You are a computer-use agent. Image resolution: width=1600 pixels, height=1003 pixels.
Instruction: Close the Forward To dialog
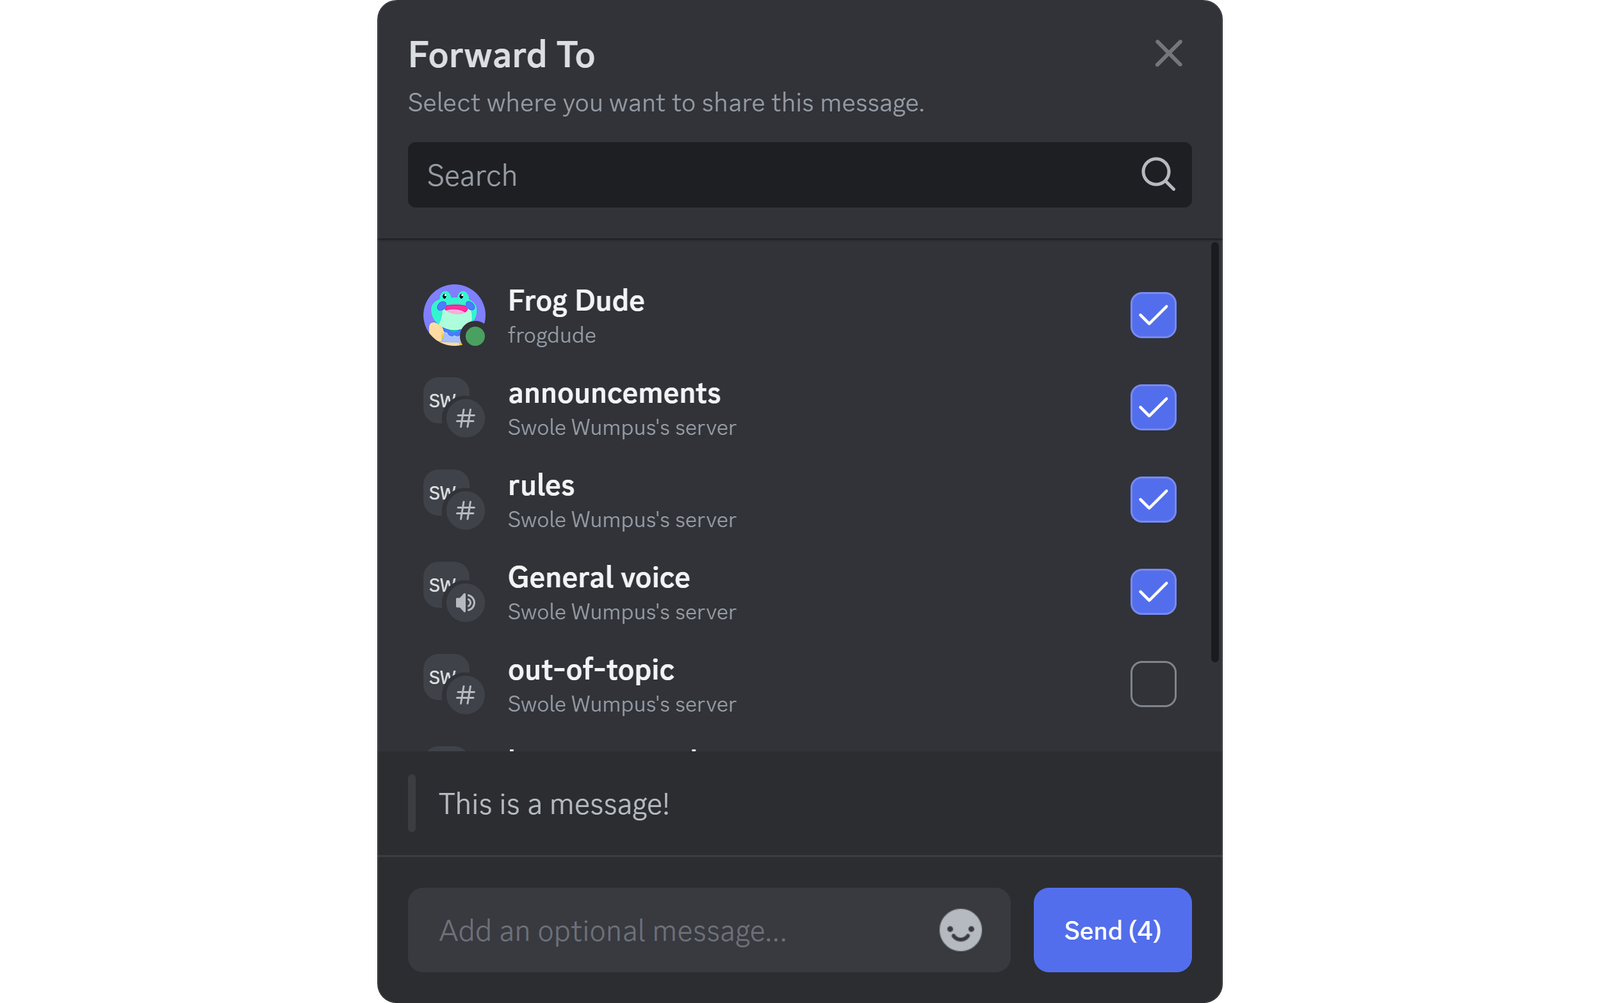point(1167,54)
